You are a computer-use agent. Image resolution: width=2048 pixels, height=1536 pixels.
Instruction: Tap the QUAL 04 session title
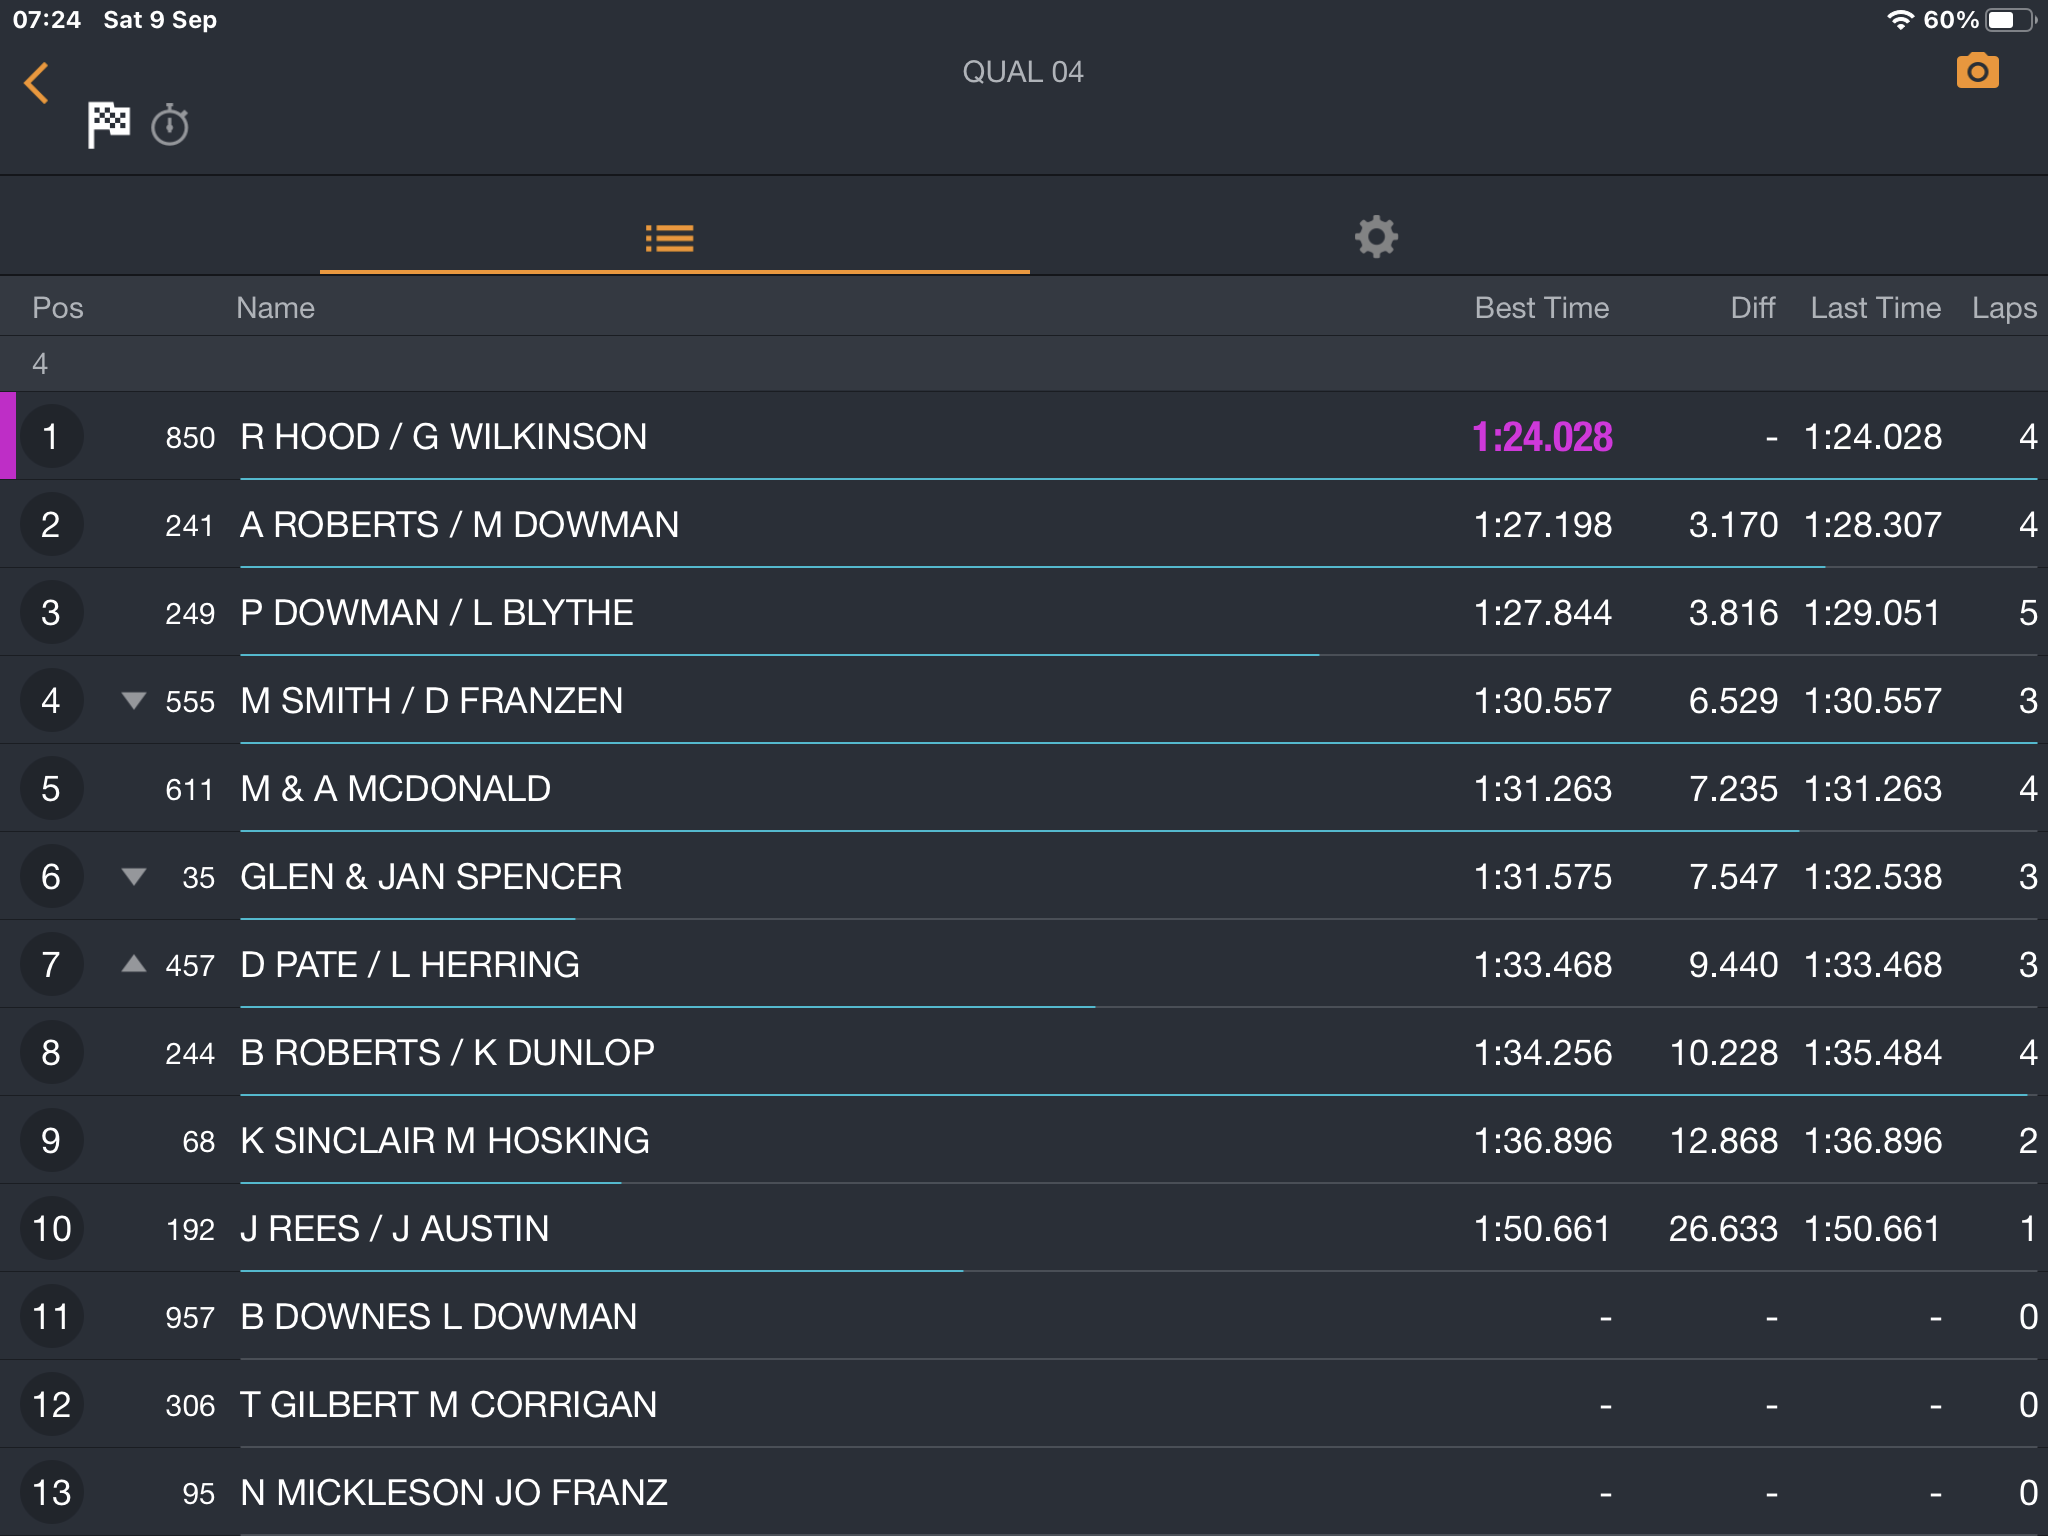point(1023,72)
